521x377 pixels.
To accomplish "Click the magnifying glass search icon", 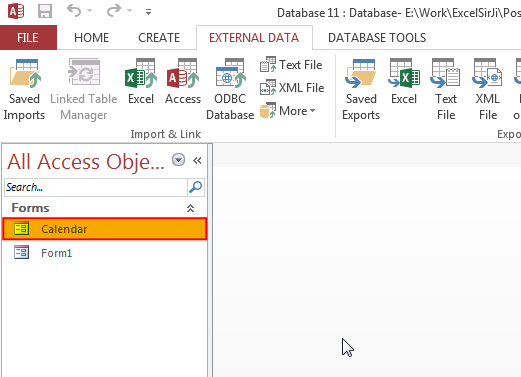I will coord(196,187).
